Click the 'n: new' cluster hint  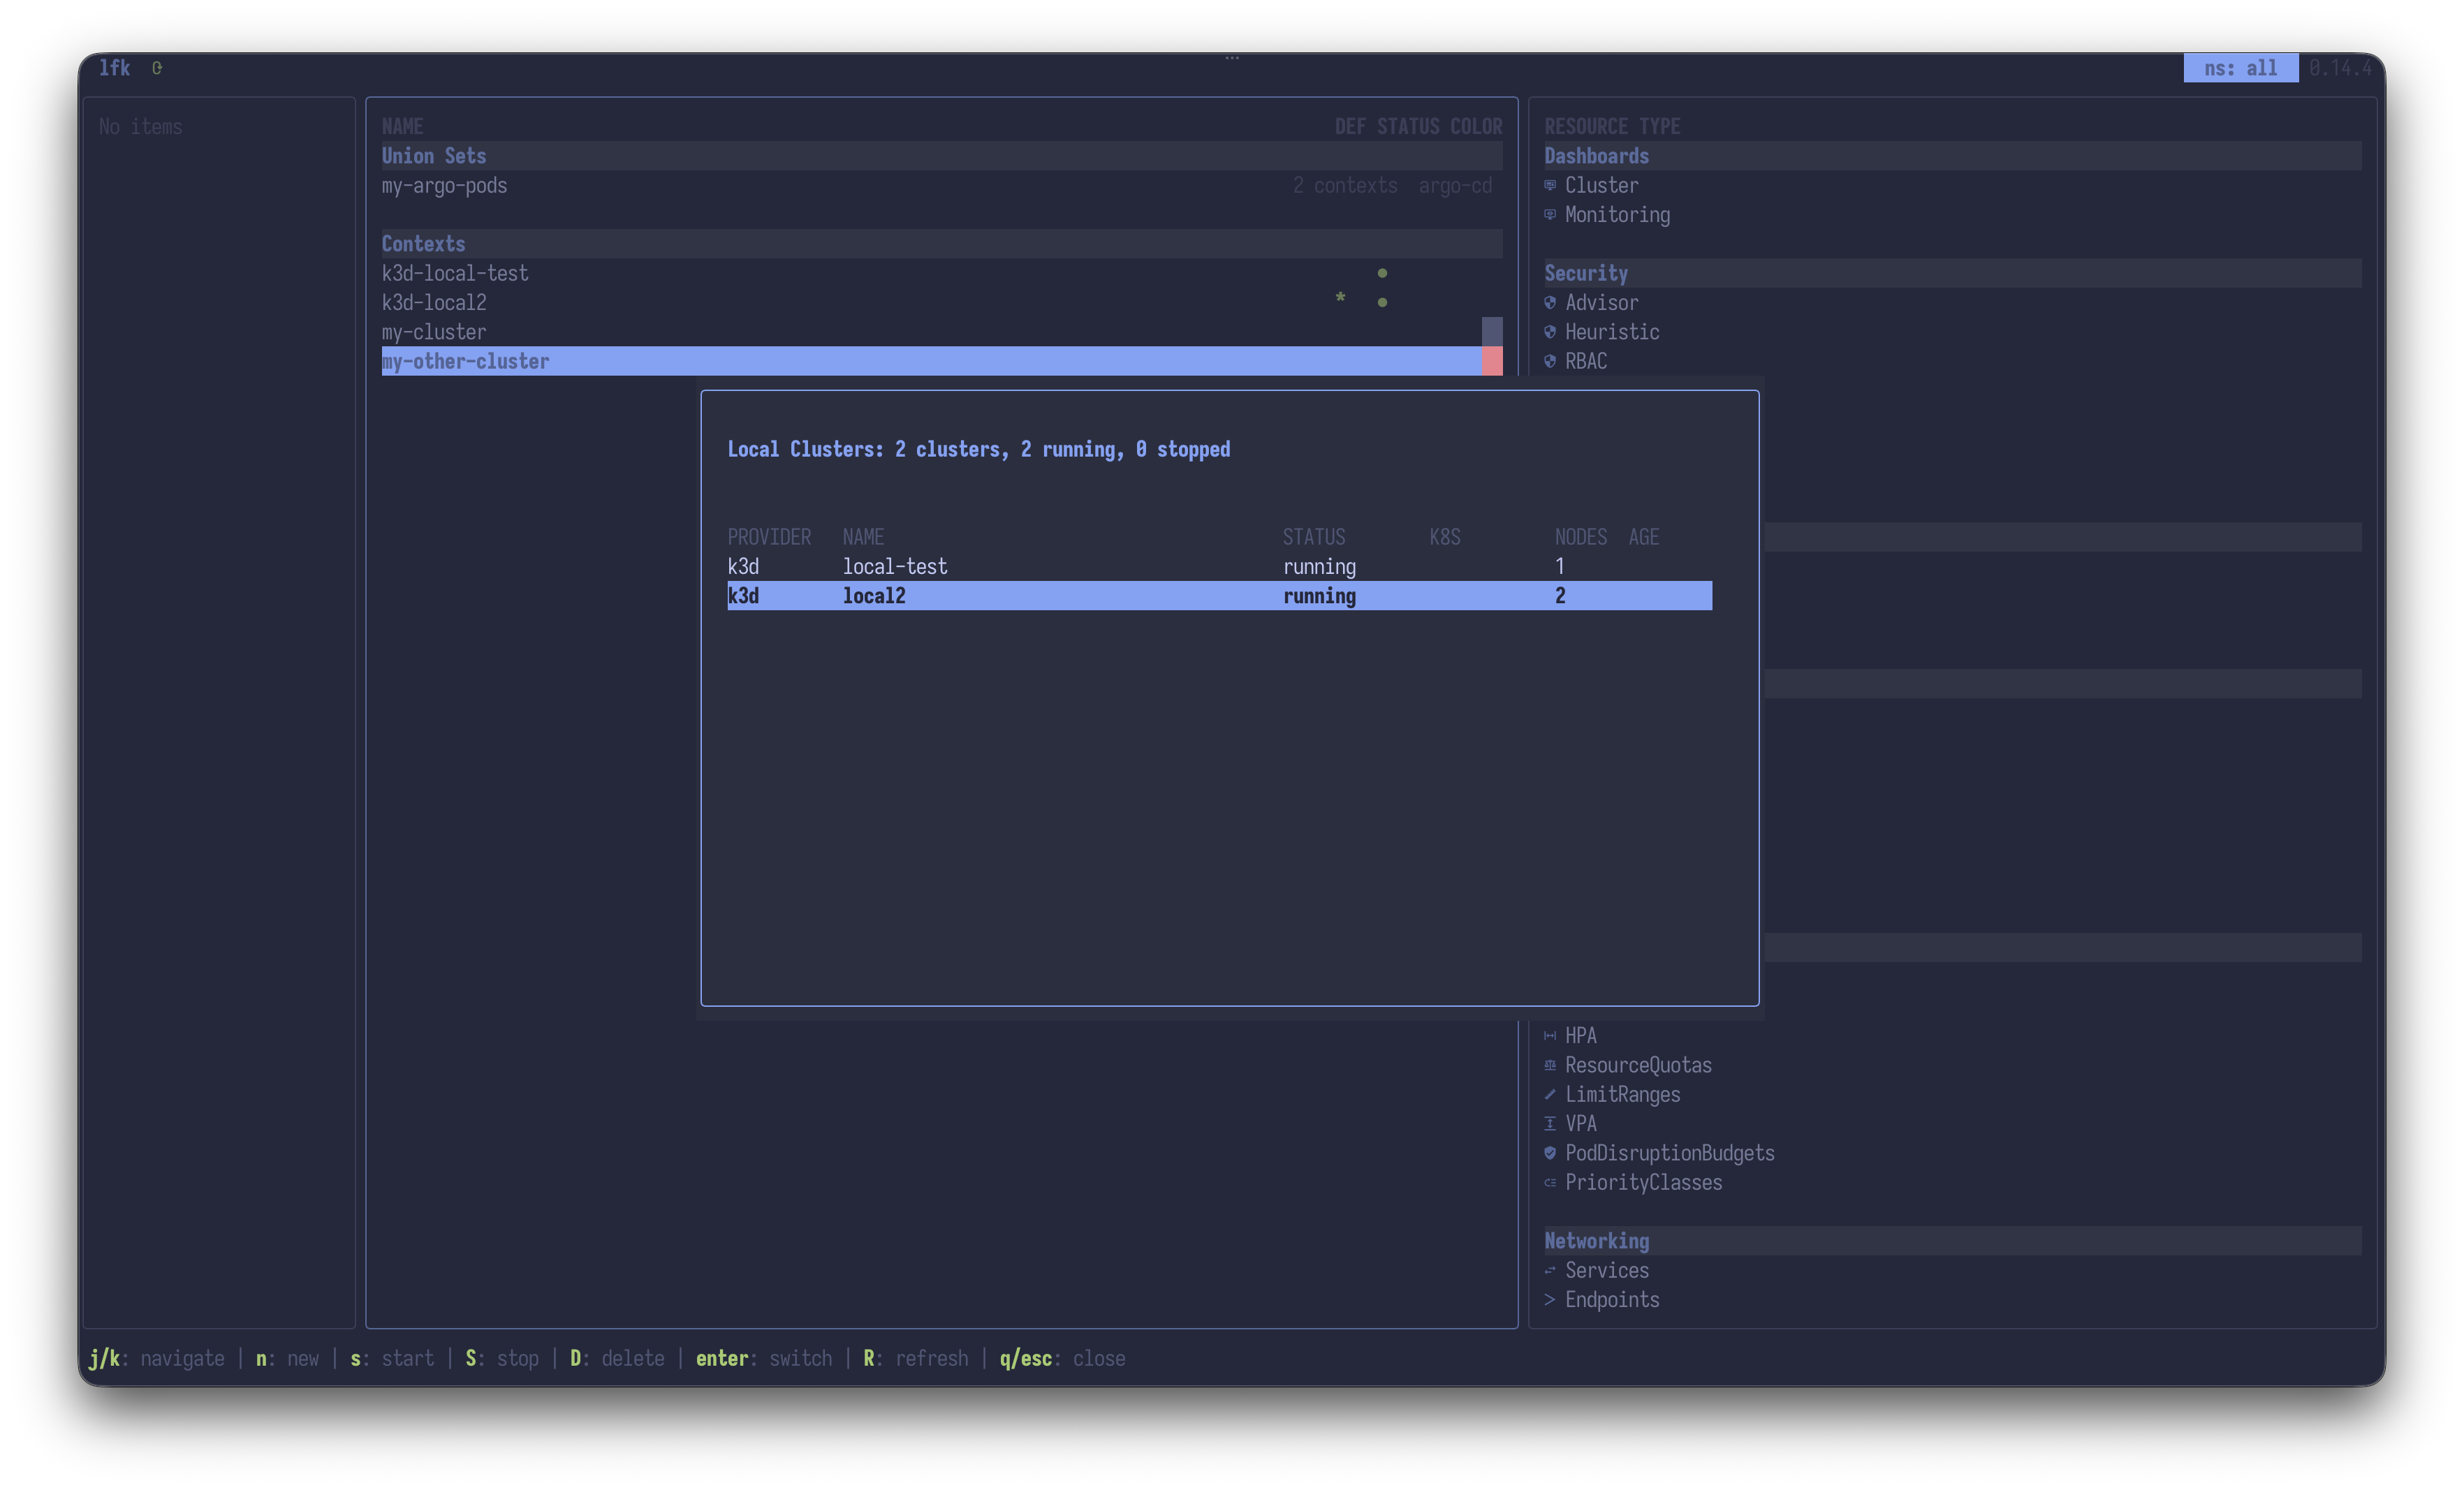point(287,1358)
